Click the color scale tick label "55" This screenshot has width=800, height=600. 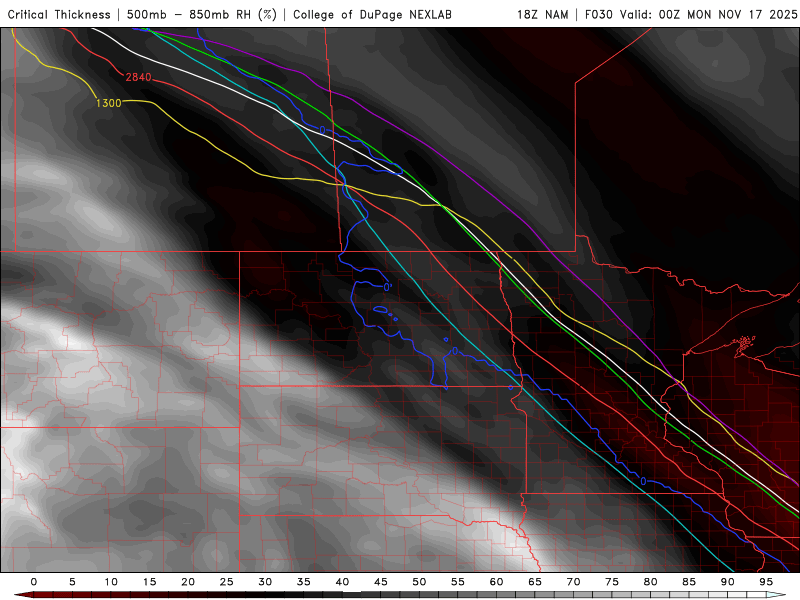pos(458,582)
